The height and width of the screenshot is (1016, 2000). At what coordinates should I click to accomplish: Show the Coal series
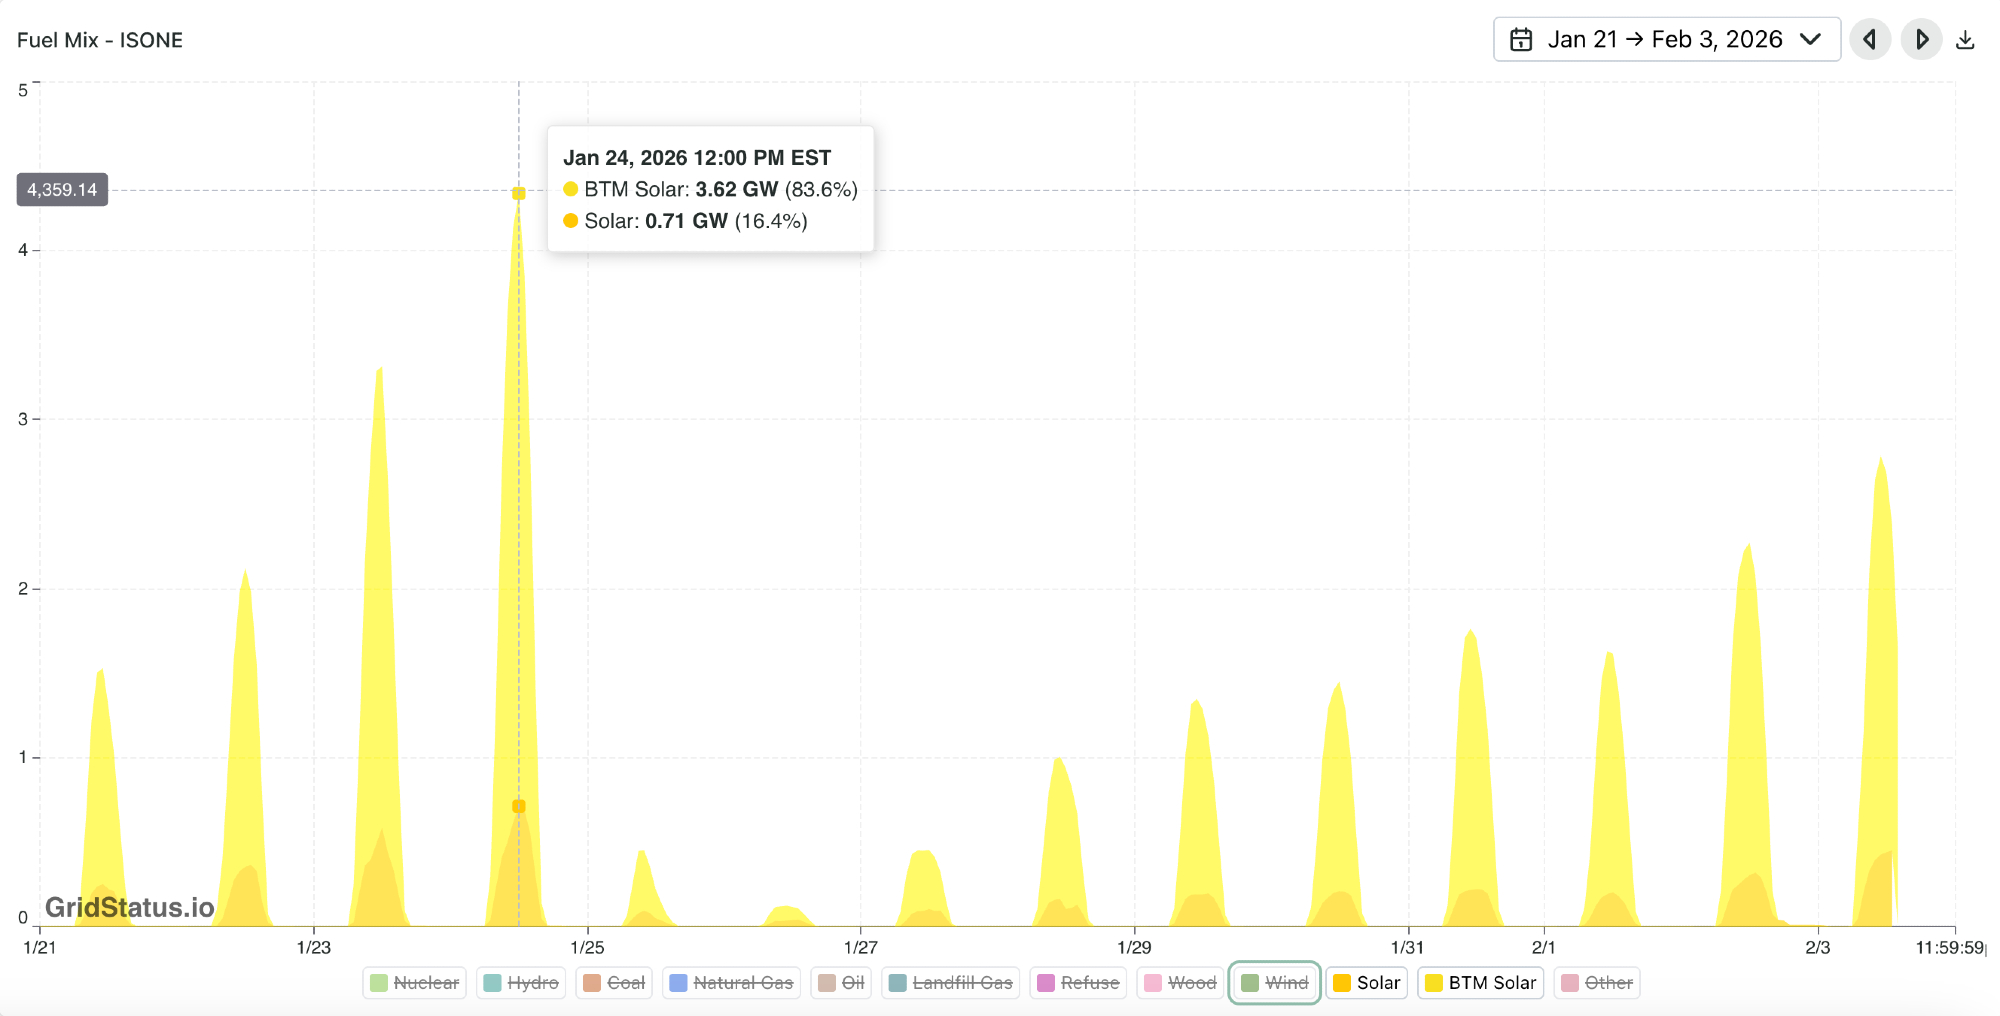pyautogui.click(x=614, y=983)
